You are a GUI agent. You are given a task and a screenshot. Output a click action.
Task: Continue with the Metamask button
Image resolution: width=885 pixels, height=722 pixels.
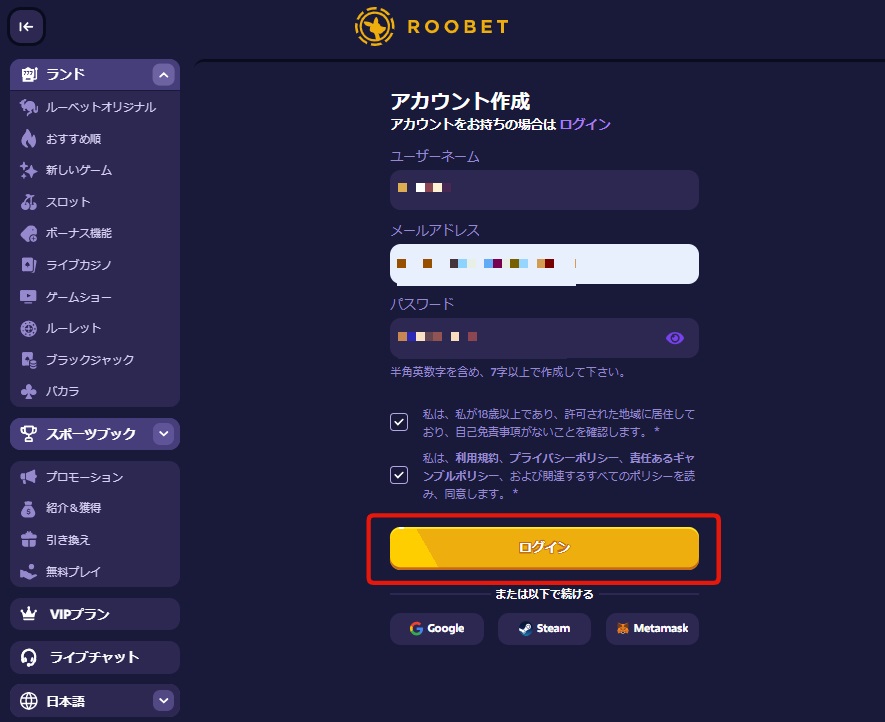click(x=652, y=628)
